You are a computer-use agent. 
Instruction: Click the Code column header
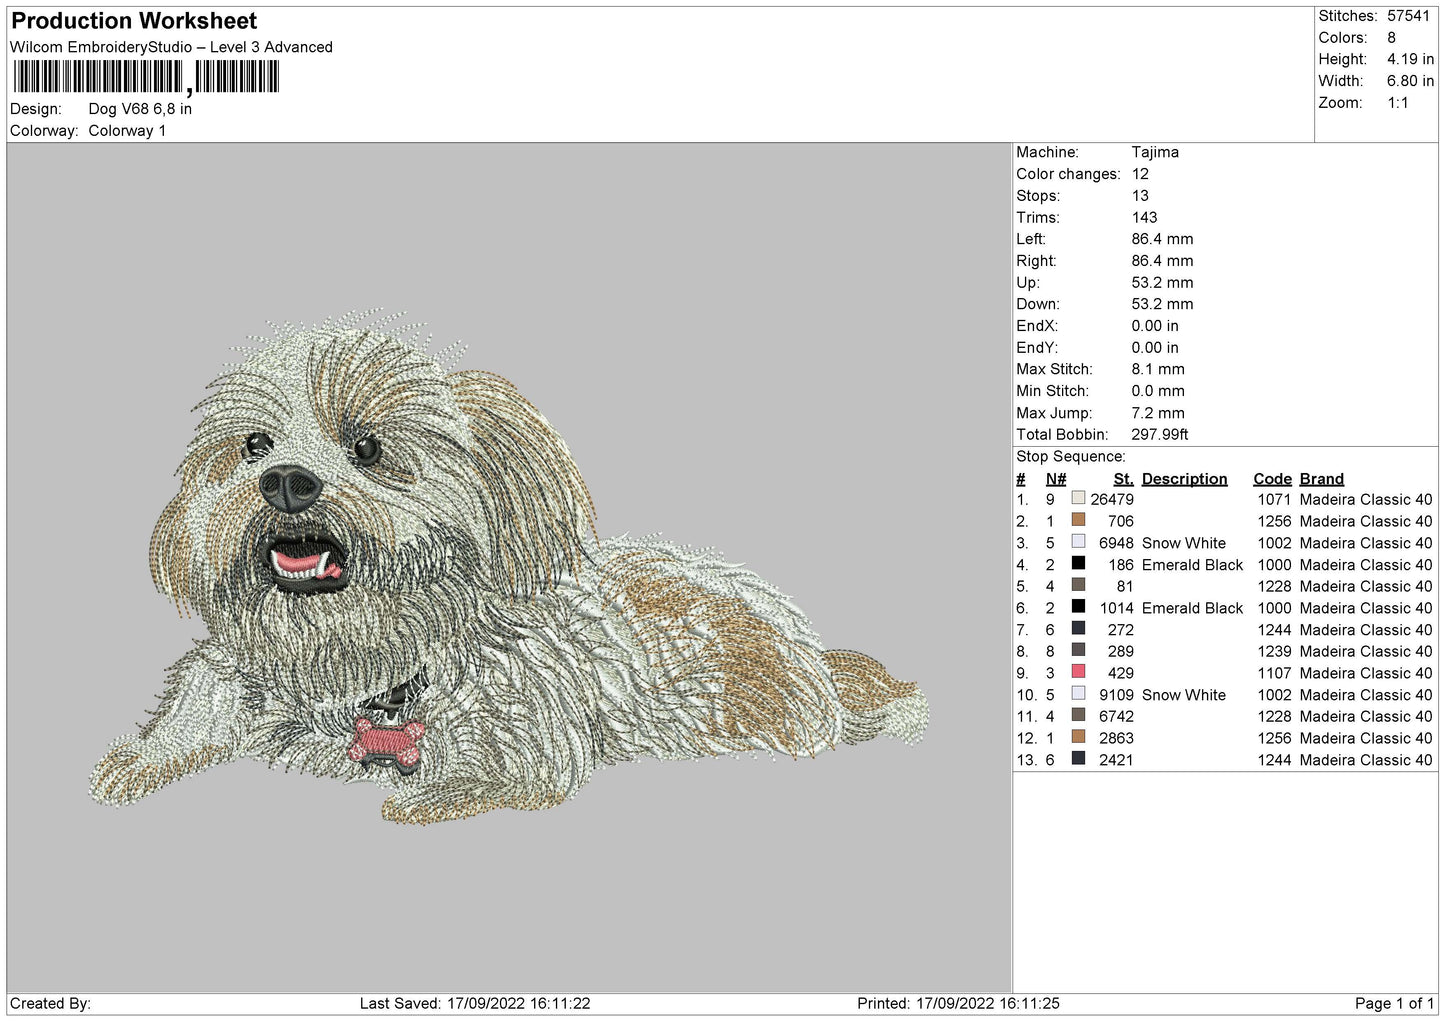1272,479
